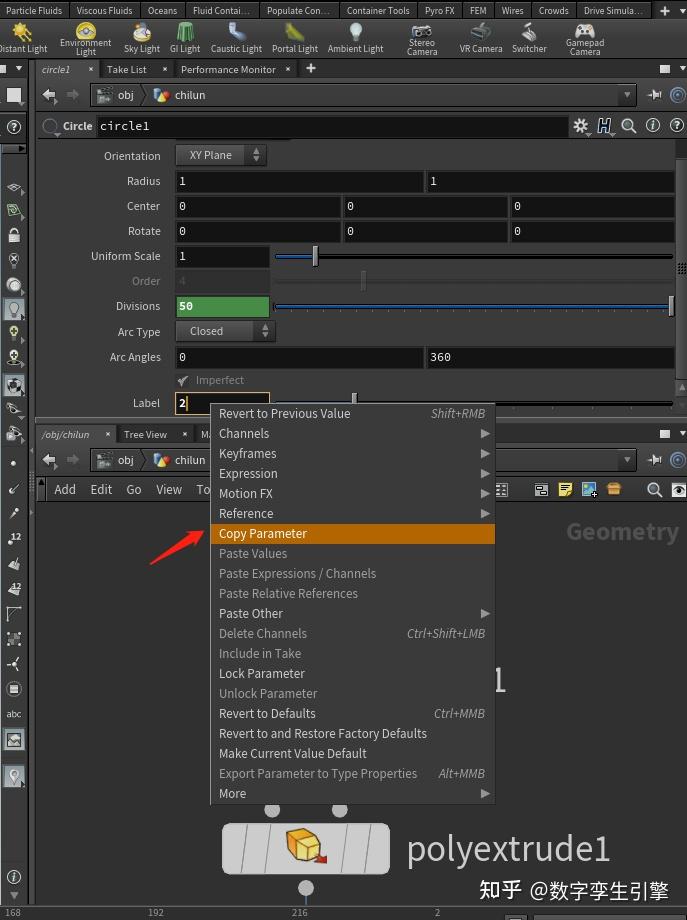The height and width of the screenshot is (920, 687).
Task: Open the parameter gear settings menu
Action: (x=580, y=126)
